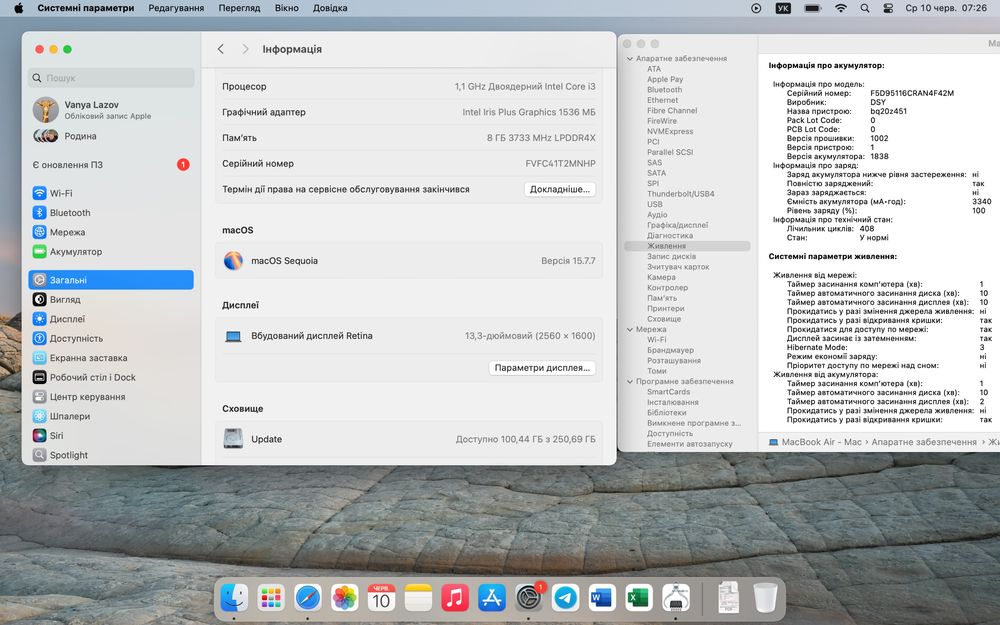This screenshot has height=625, width=1000.
Task: Open Довідка menu
Action: (330, 8)
